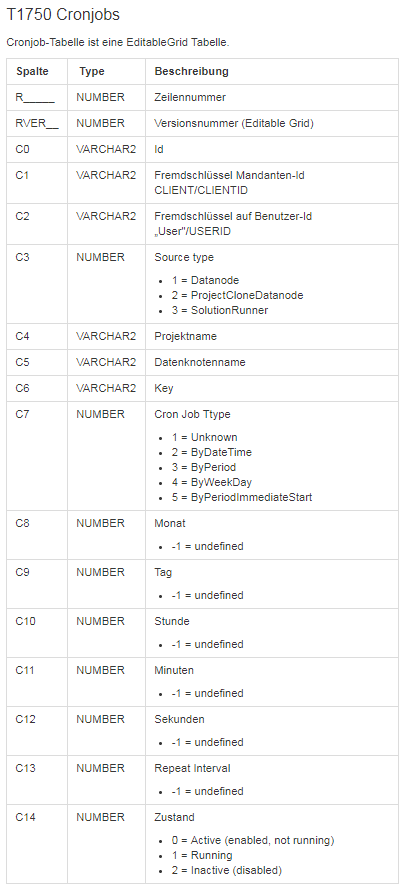The width and height of the screenshot is (404, 888).
Task: Select the Repeat Interval text
Action: click(193, 769)
